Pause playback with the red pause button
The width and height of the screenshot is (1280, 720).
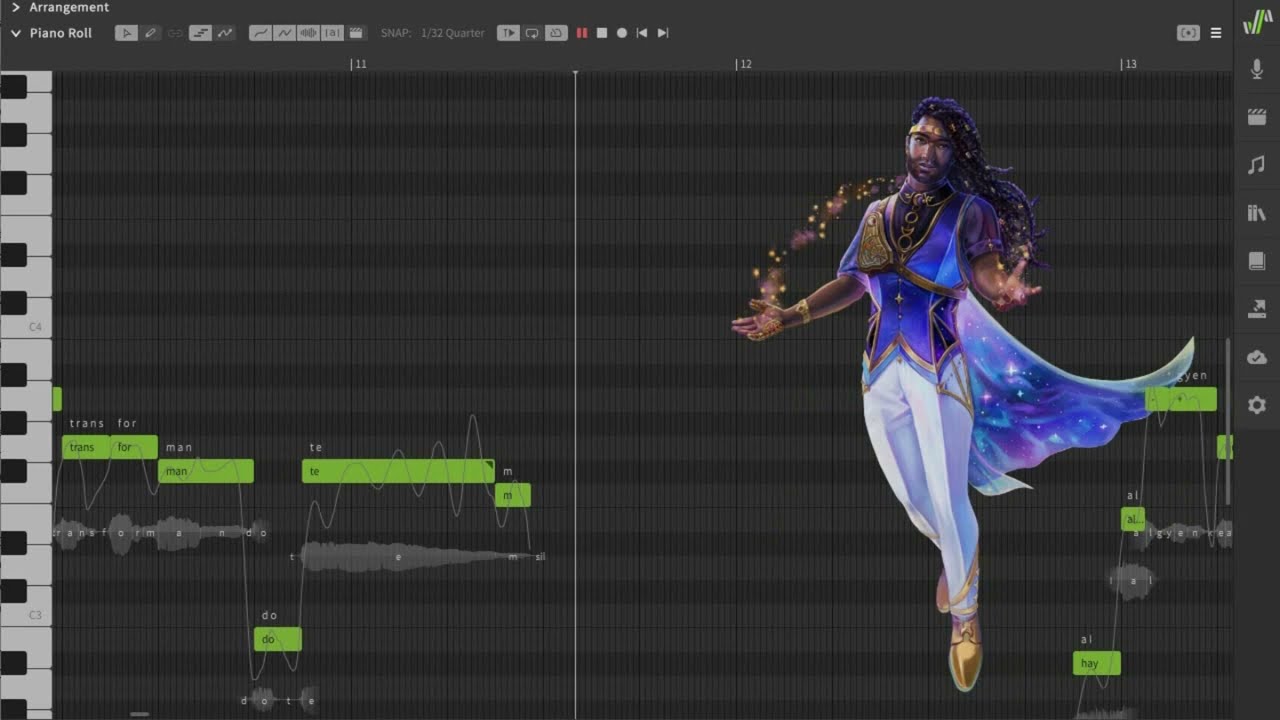tap(581, 33)
